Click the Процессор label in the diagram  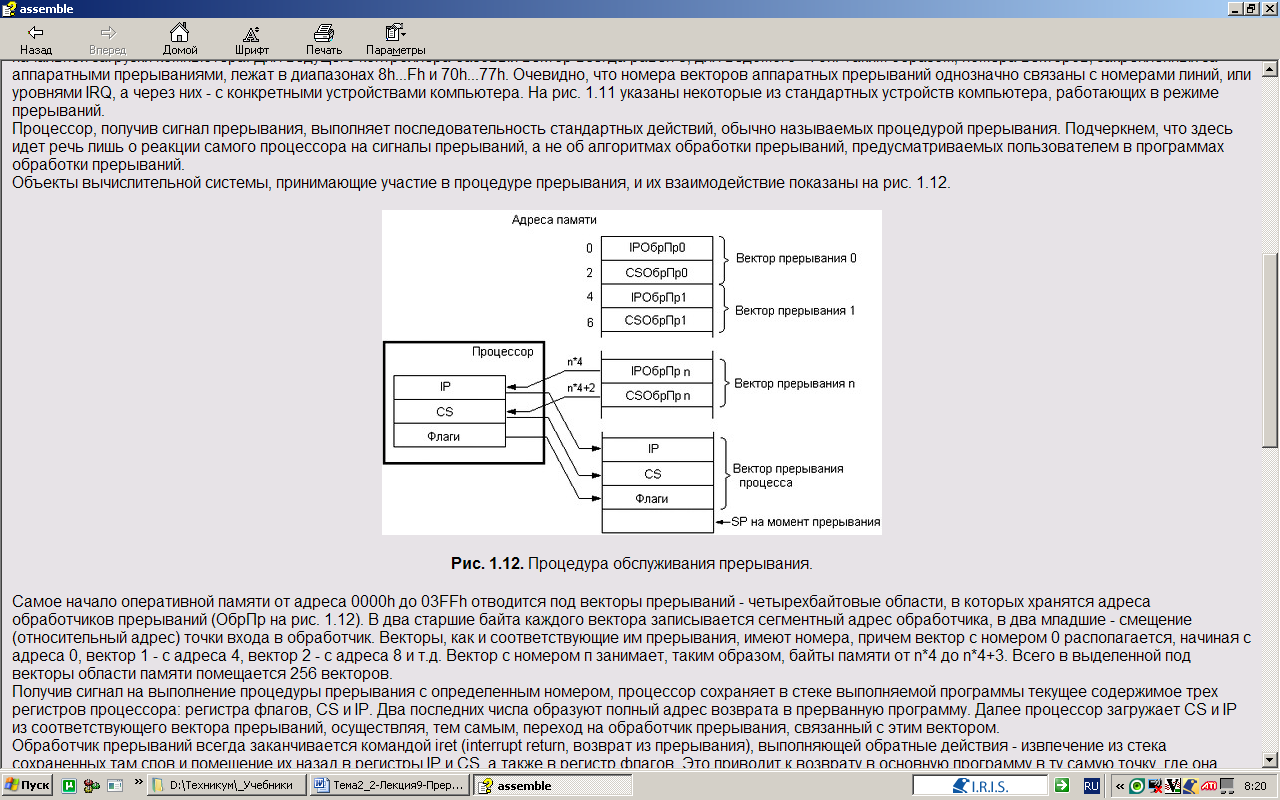tap(503, 352)
